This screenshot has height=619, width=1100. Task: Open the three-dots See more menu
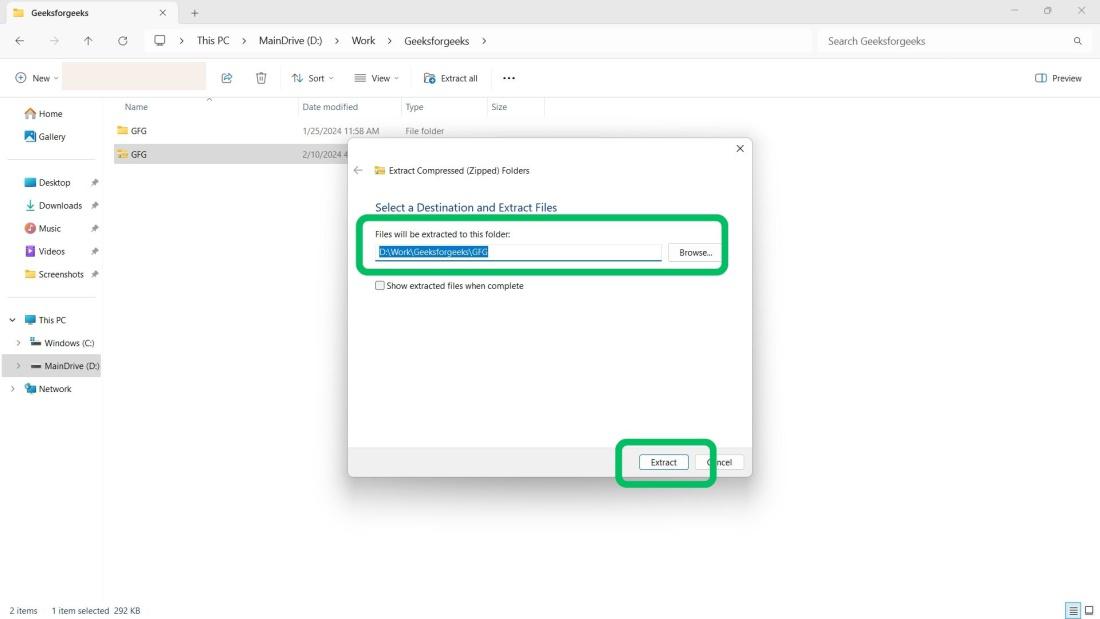coord(509,78)
